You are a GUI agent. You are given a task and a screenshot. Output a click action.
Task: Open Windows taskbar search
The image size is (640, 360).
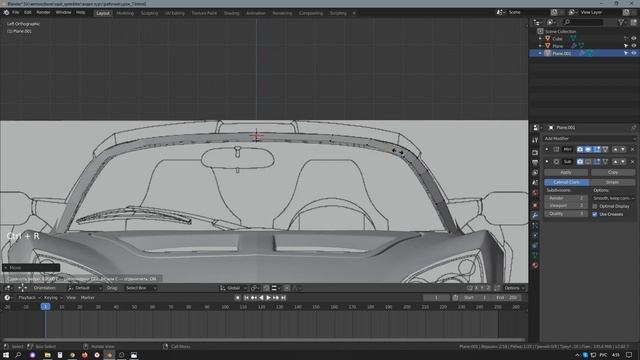(18, 355)
